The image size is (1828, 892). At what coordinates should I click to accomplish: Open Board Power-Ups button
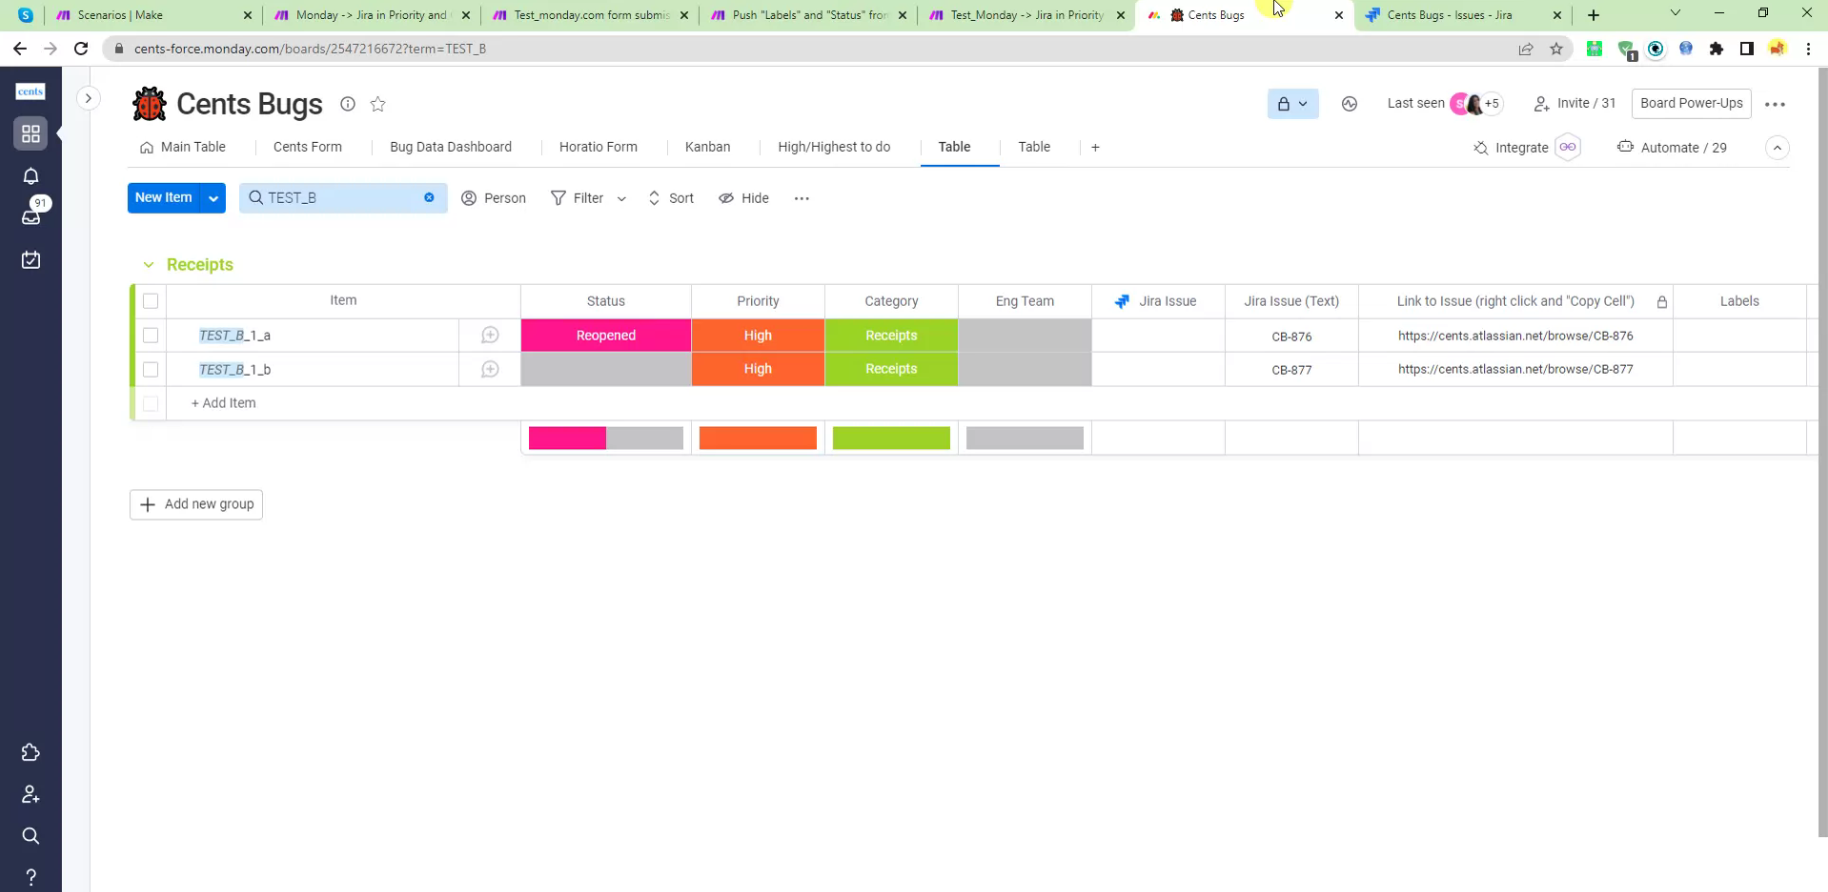(x=1691, y=104)
